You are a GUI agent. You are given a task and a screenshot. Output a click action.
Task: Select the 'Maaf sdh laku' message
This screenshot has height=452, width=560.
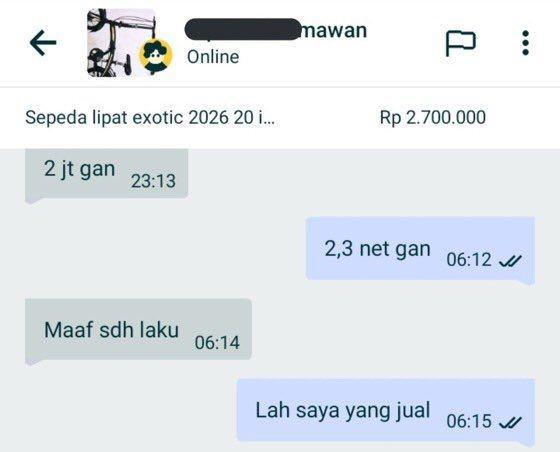139,330
